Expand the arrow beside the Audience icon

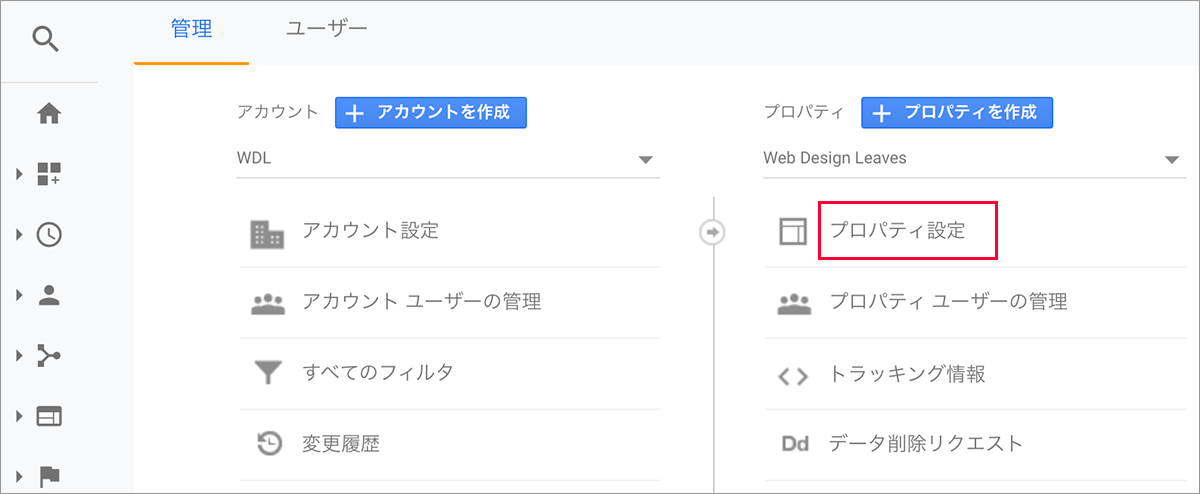19,295
